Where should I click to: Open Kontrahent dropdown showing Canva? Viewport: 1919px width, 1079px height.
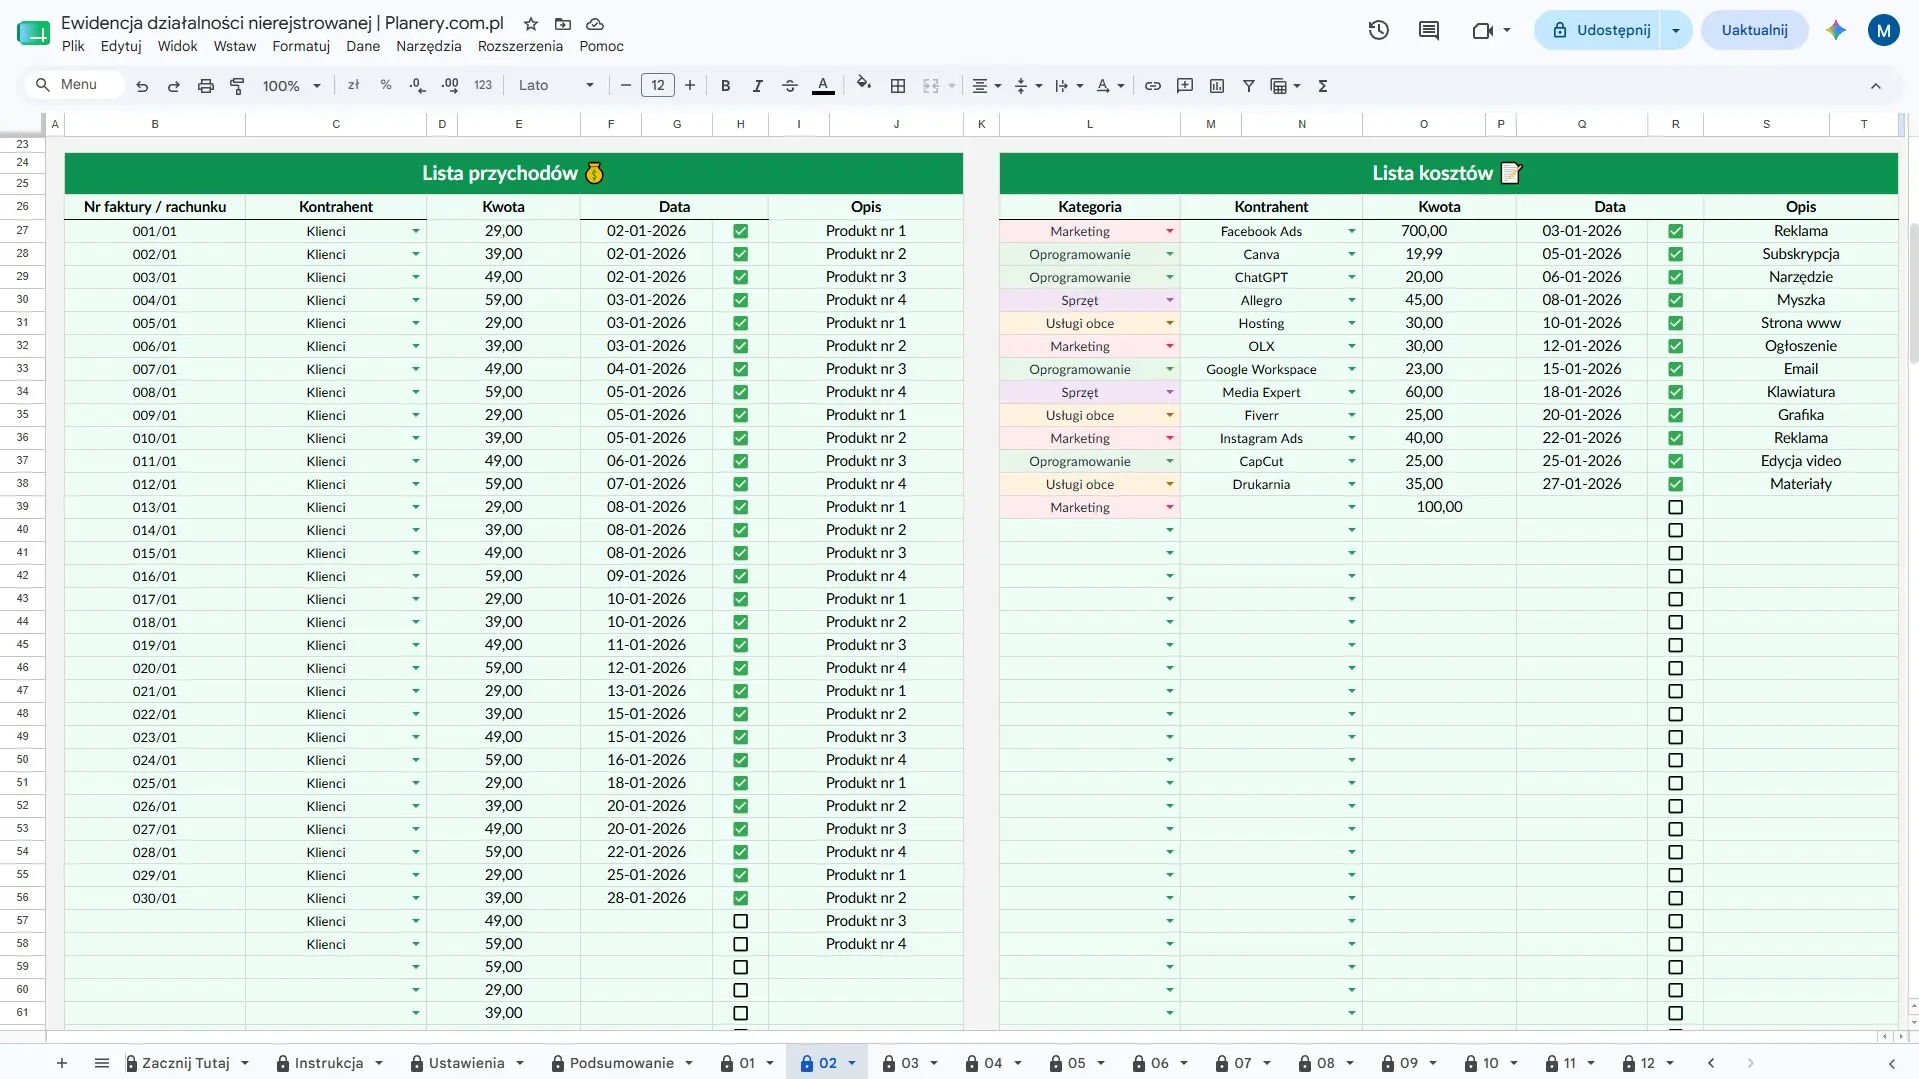pyautogui.click(x=1352, y=254)
